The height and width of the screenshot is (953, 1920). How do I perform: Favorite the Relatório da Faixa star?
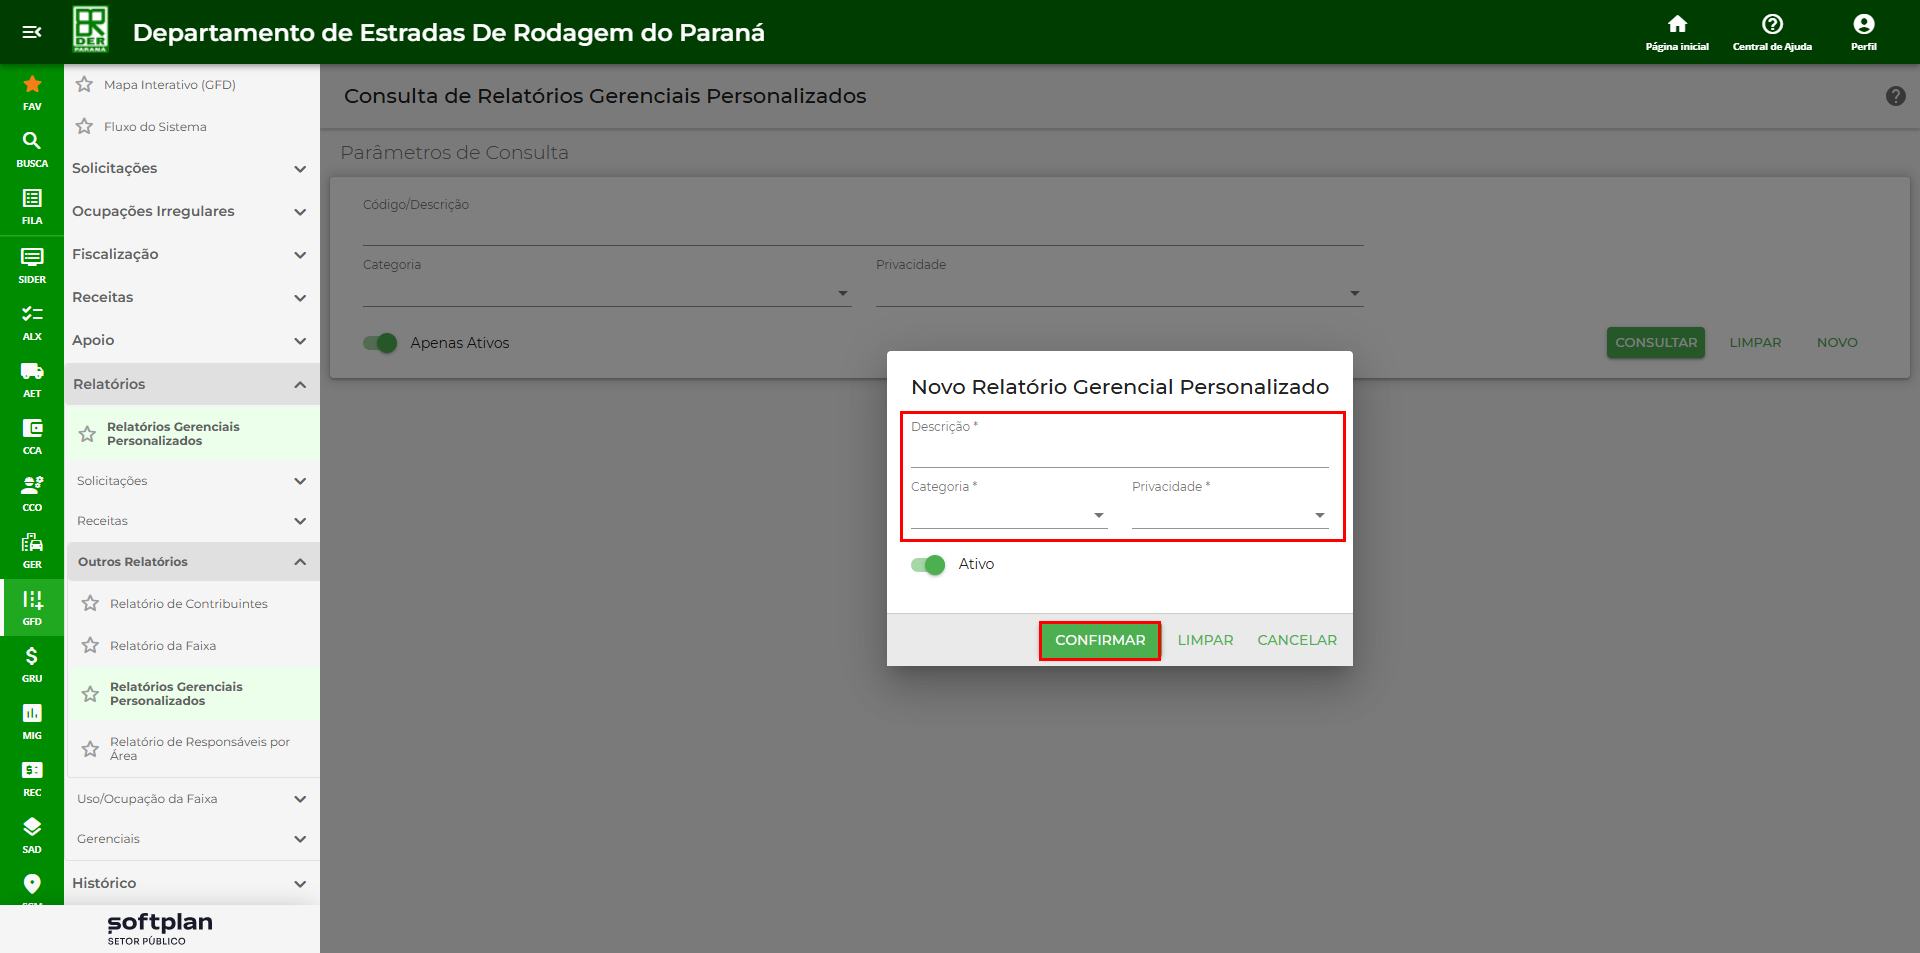pos(90,646)
